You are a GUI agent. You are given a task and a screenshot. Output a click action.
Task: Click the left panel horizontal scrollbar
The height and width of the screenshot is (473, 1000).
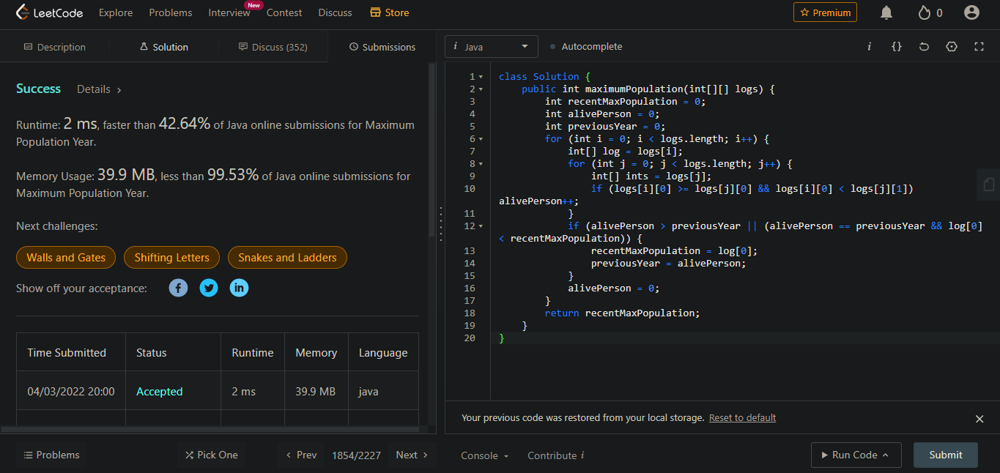coord(210,430)
